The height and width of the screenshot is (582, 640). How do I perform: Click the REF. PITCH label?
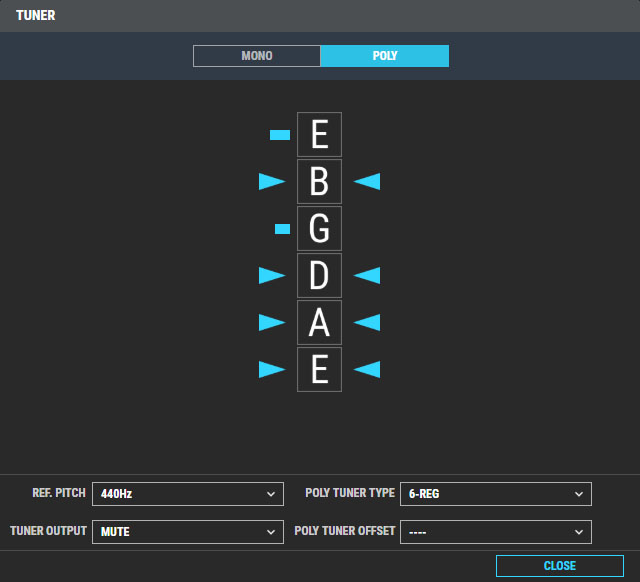pos(59,493)
